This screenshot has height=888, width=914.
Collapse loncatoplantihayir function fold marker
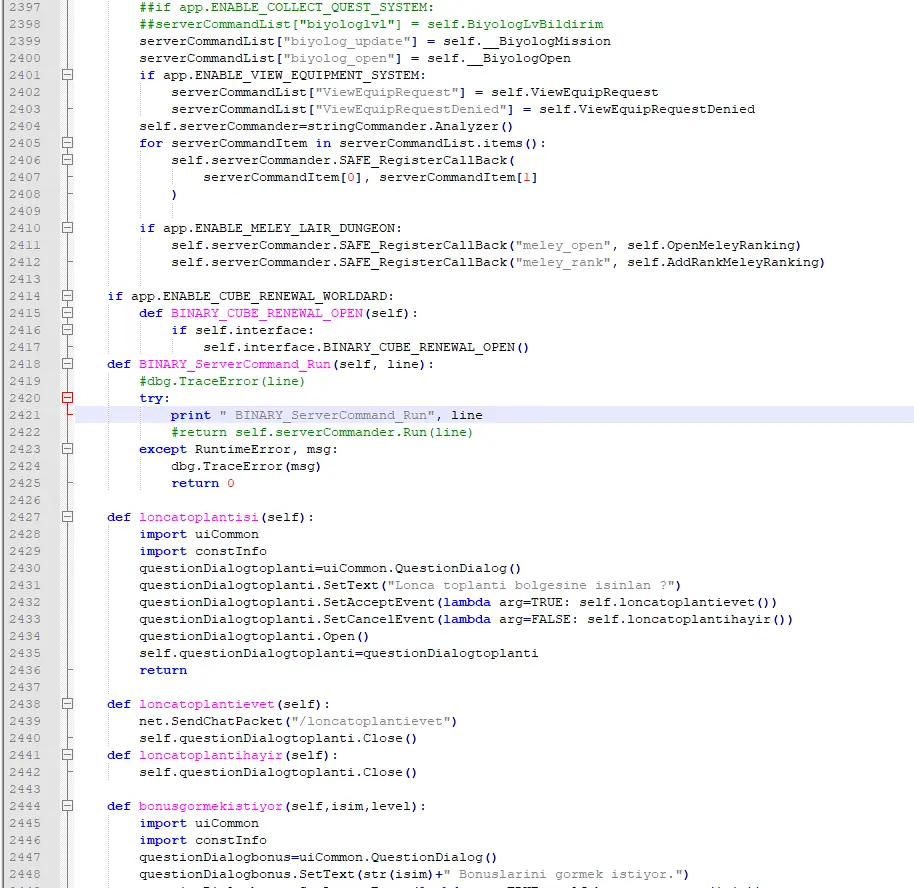pos(68,755)
